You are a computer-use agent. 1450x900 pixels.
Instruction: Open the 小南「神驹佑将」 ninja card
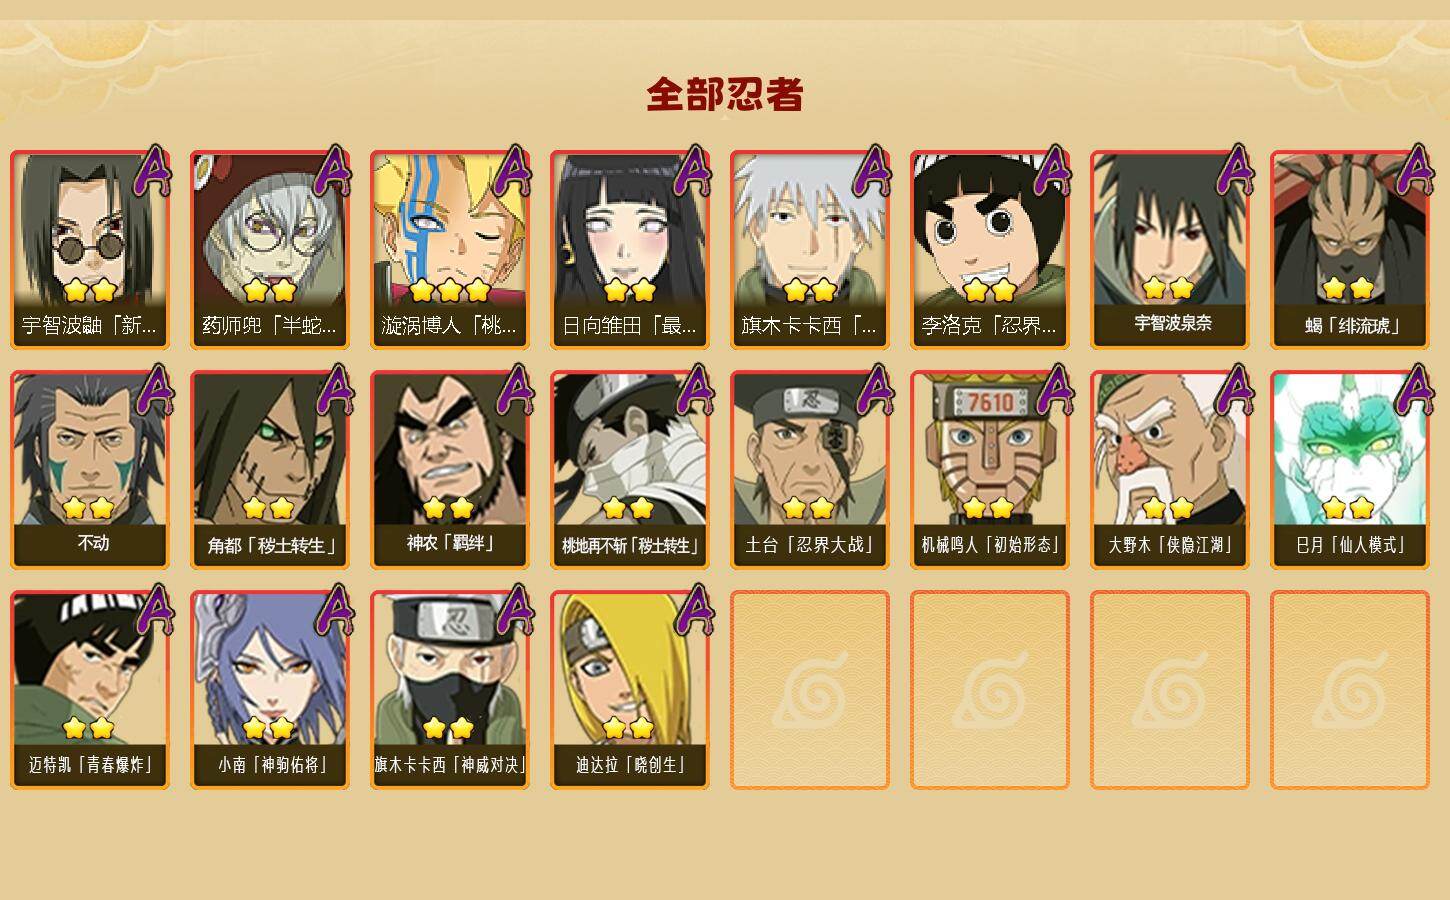click(x=270, y=689)
